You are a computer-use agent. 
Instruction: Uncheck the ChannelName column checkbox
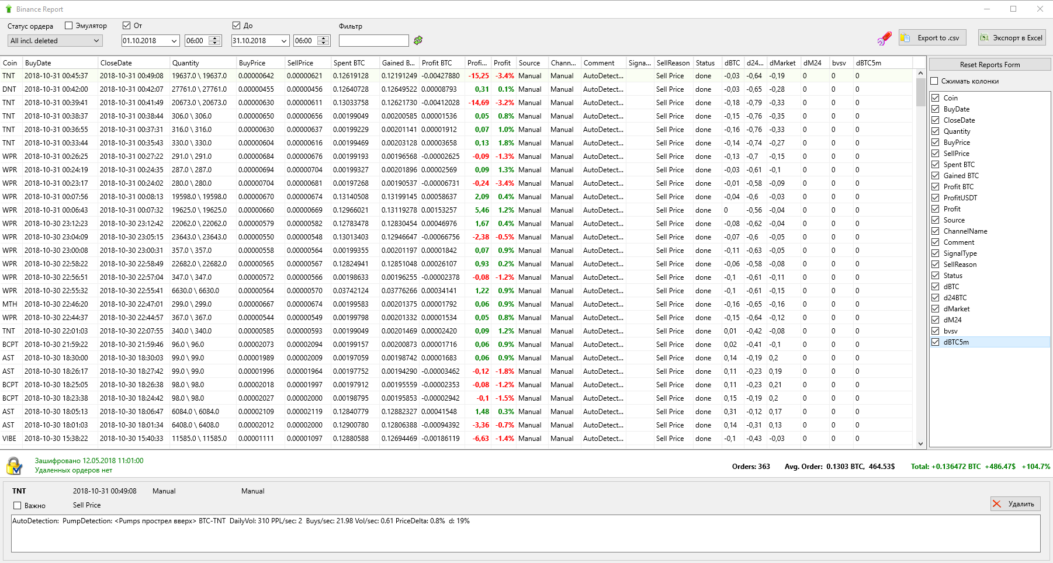935,231
